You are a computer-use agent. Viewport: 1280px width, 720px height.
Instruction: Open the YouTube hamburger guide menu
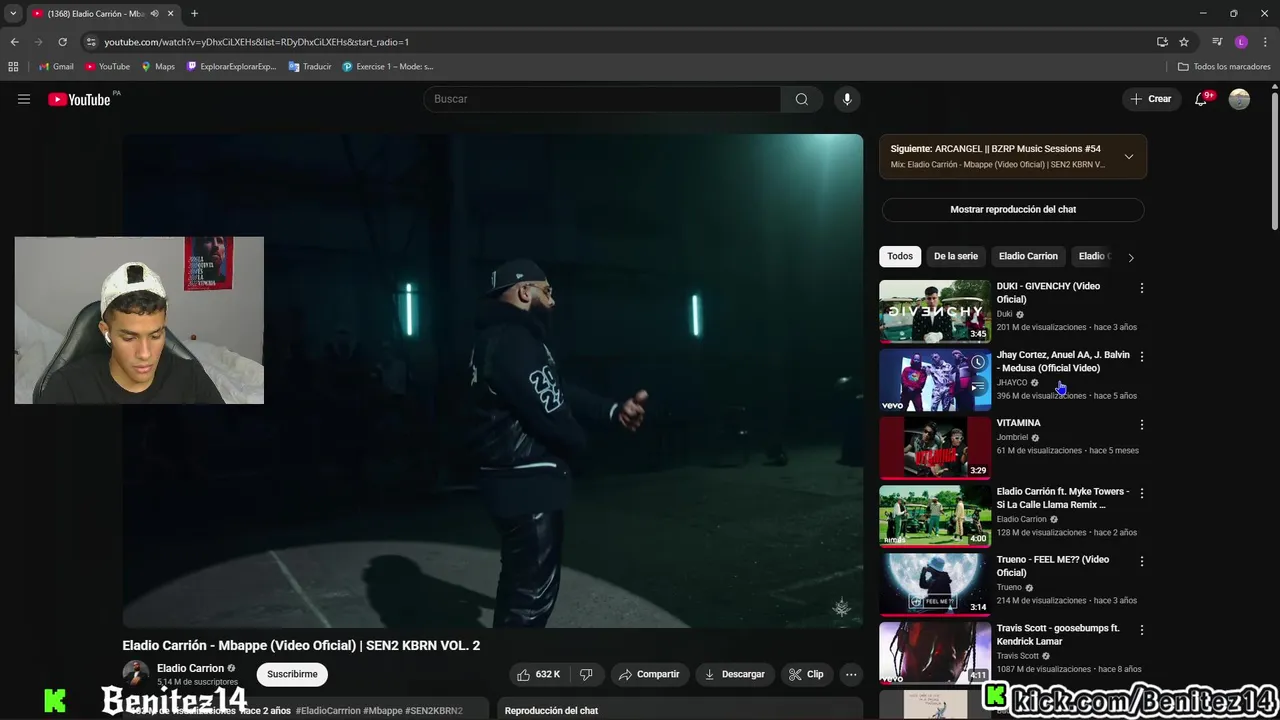point(24,99)
